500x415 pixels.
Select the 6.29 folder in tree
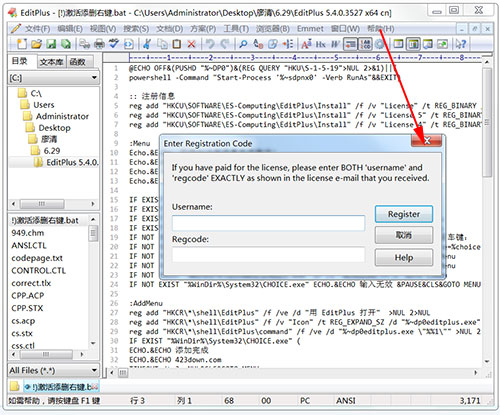(x=52, y=151)
